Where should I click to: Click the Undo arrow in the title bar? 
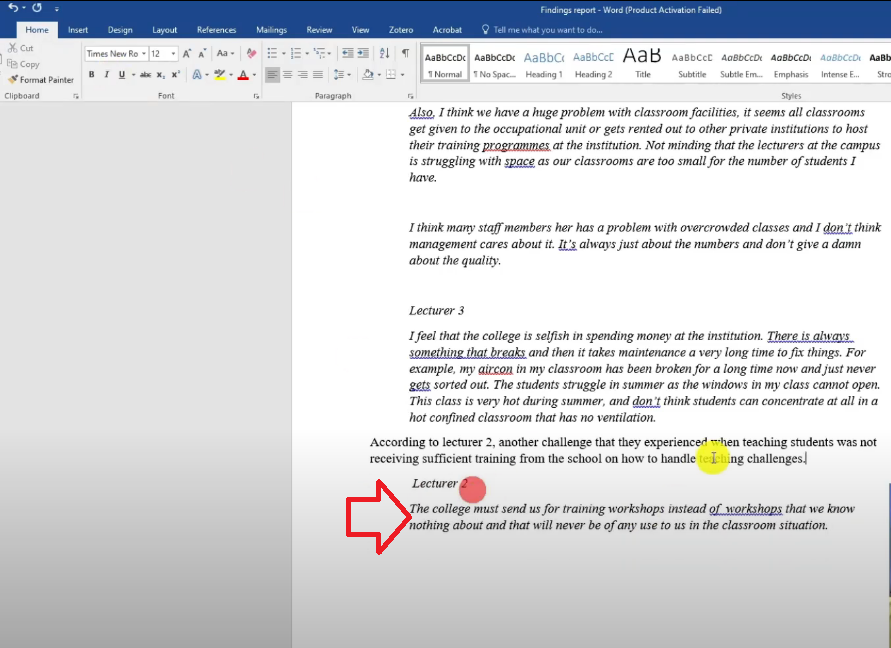pos(13,8)
